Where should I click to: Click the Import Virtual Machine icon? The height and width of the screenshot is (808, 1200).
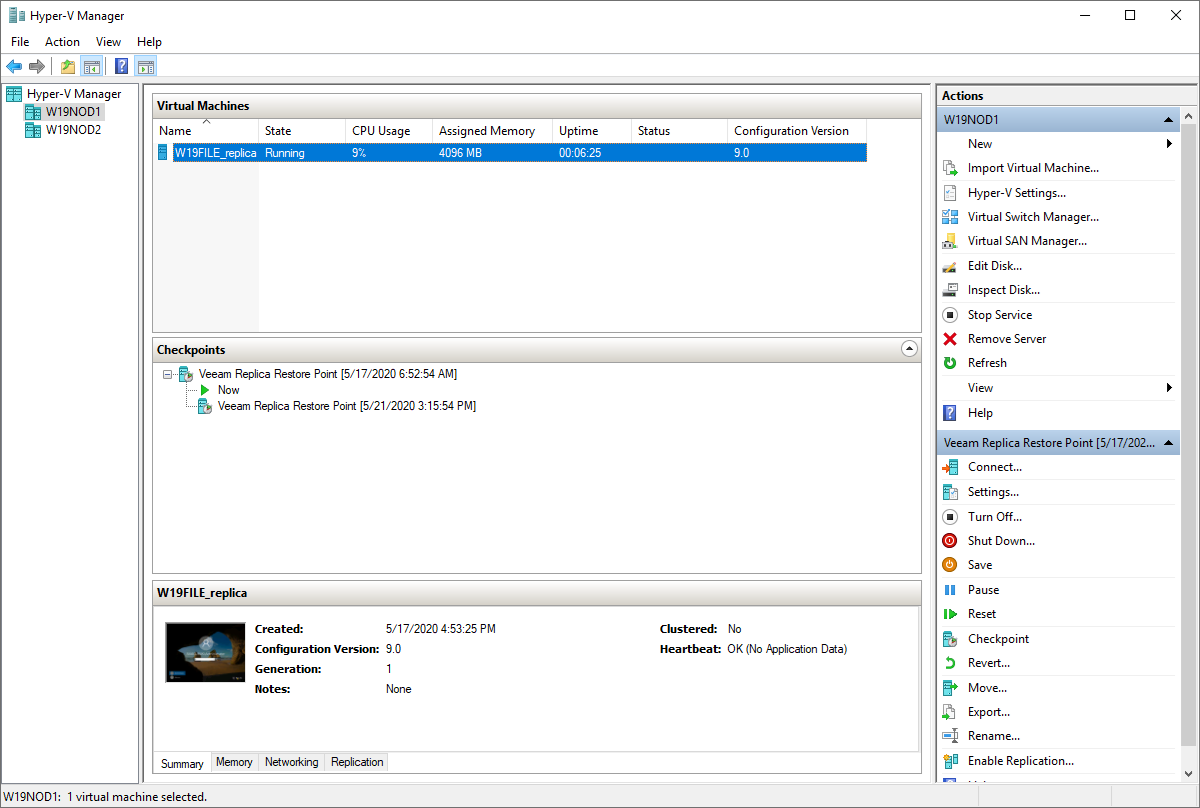coord(950,168)
